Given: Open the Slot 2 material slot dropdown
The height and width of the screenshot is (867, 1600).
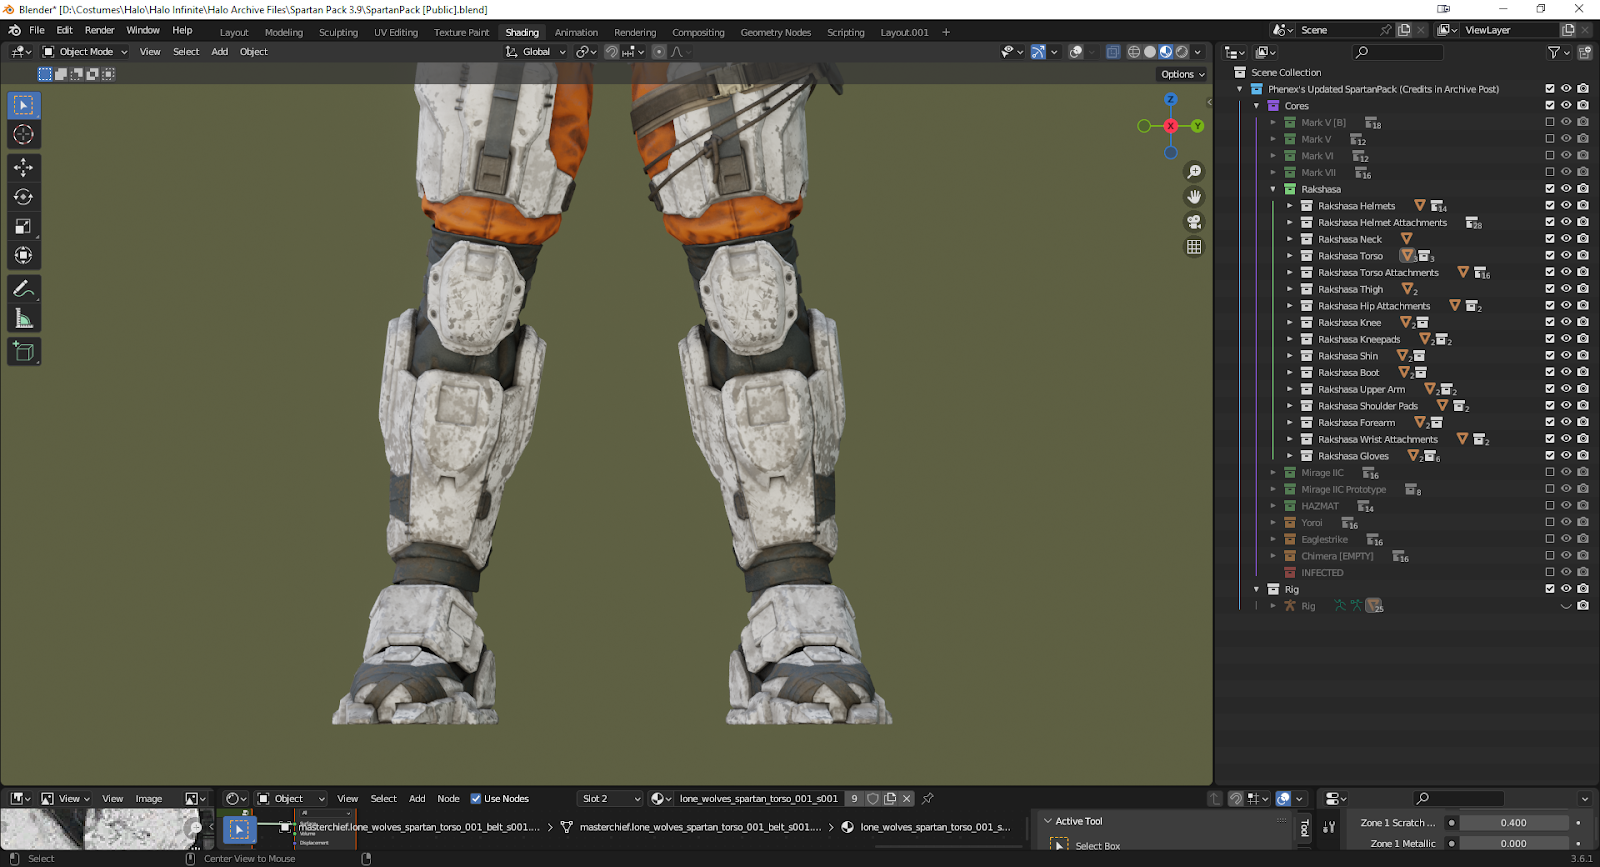Looking at the screenshot, I should pos(611,799).
